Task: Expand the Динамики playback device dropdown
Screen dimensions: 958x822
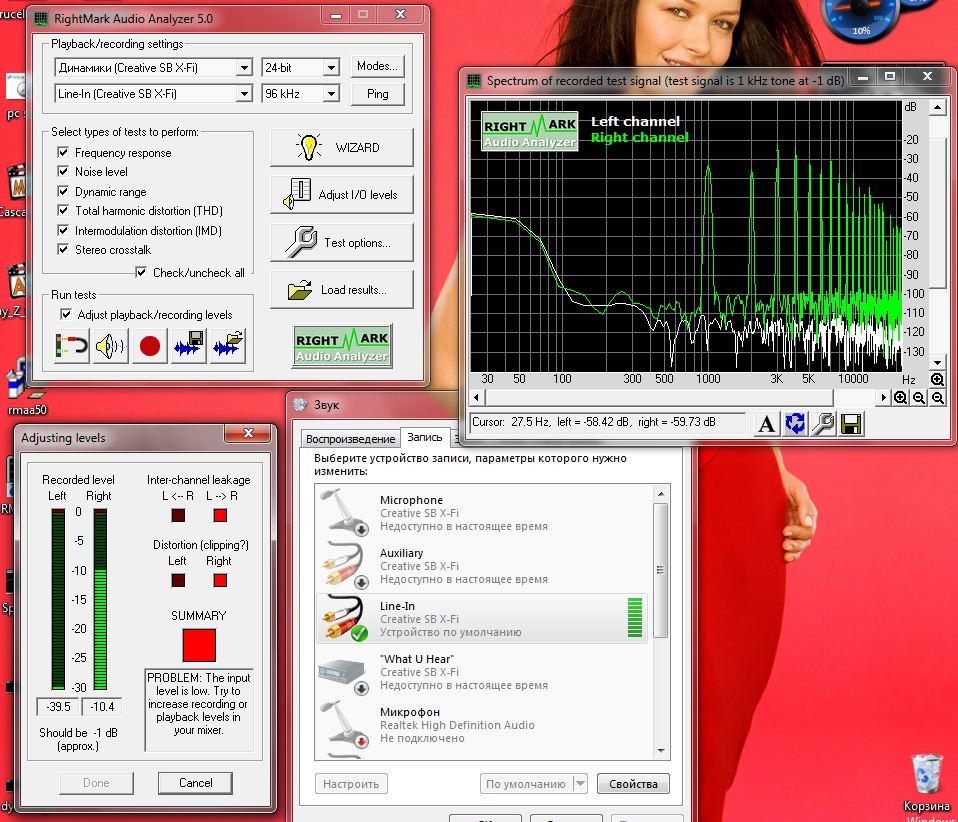Action: 244,68
